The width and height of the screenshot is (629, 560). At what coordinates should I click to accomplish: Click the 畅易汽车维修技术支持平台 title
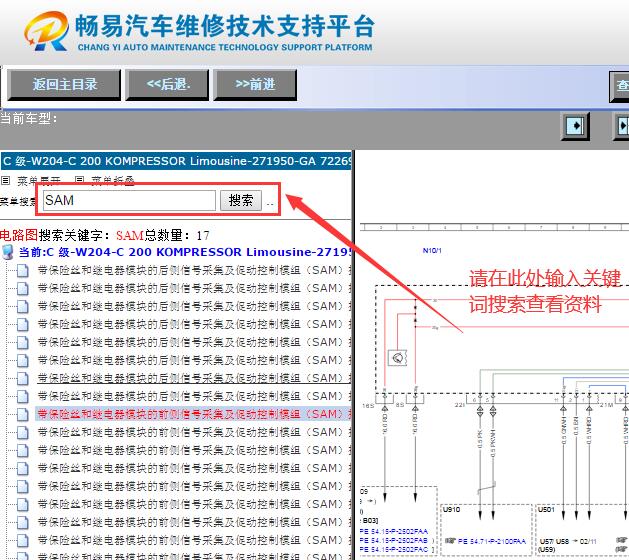click(x=225, y=25)
